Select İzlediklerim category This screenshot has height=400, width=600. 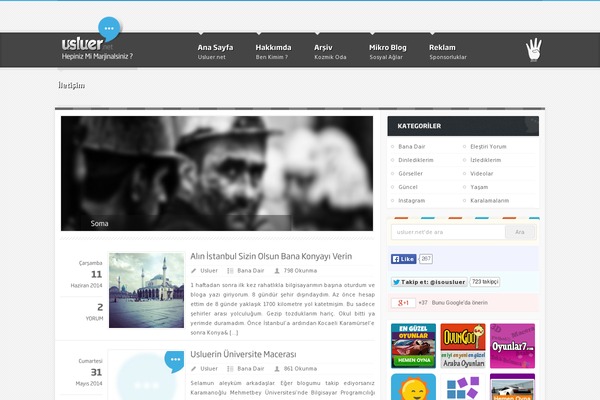point(486,160)
